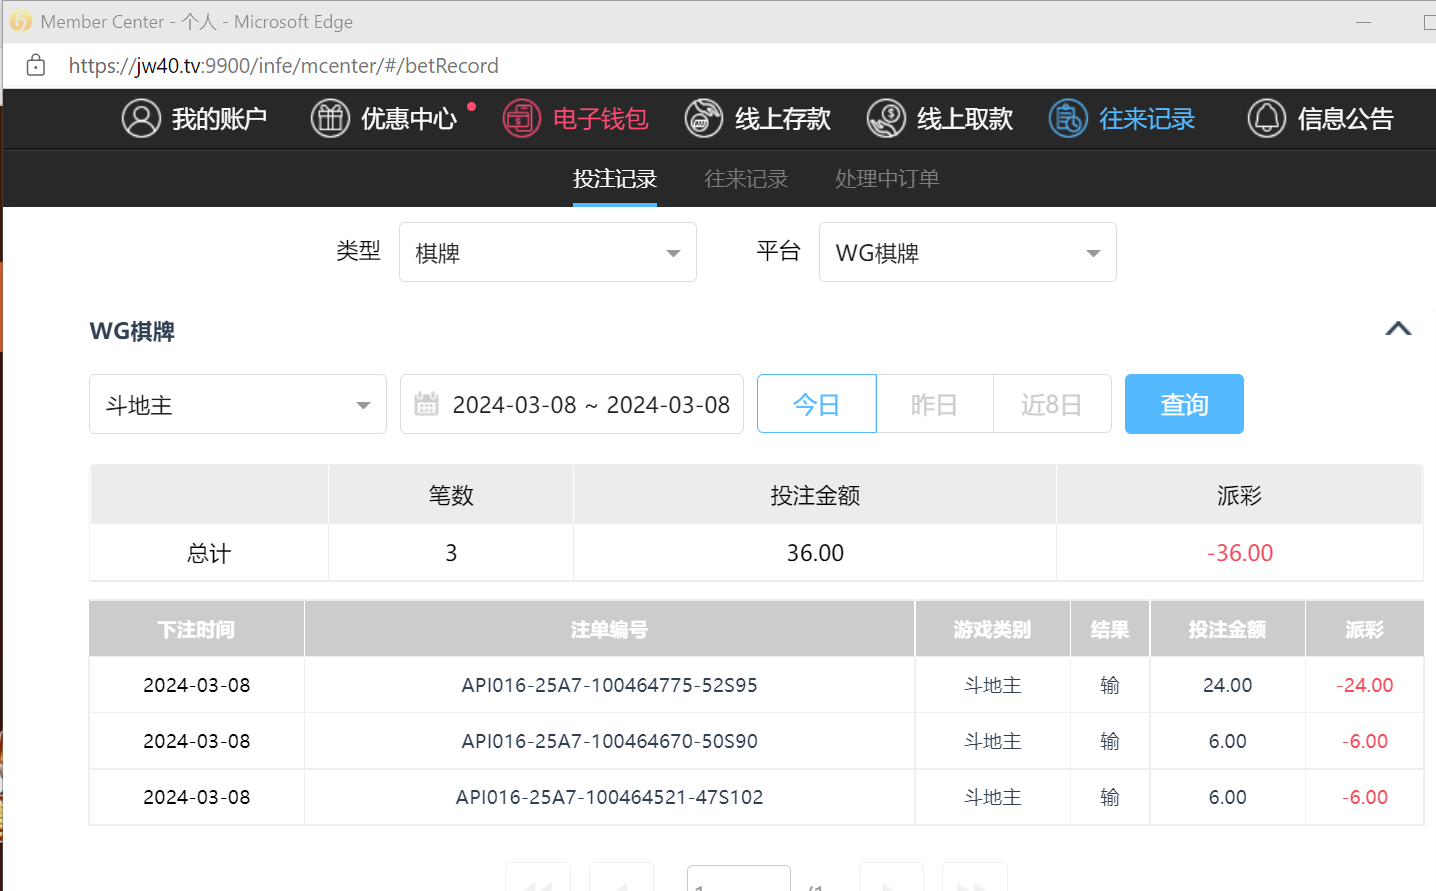
Task: Collapse the WG棋牌 section with chevron
Action: pos(1398,329)
